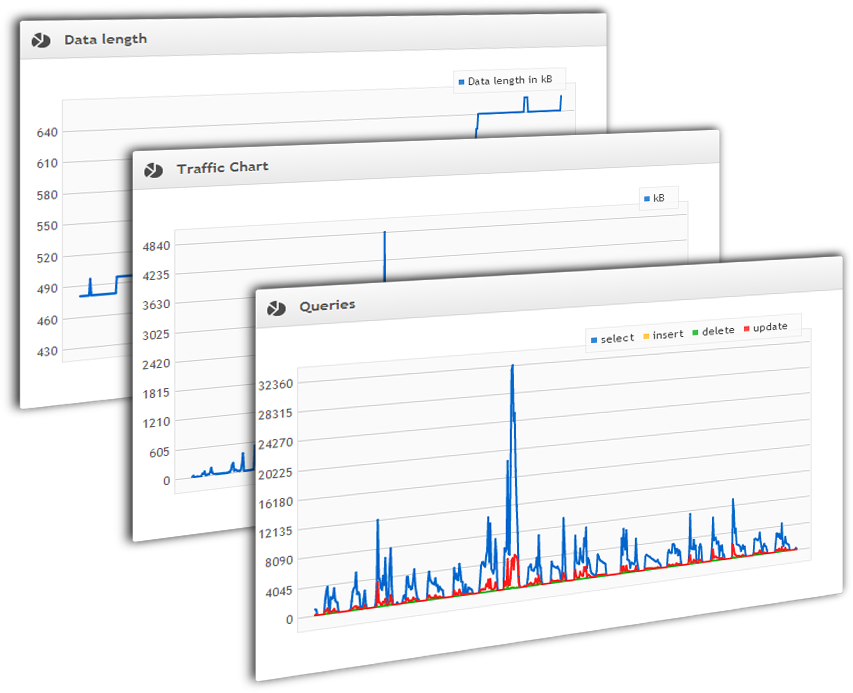This screenshot has height=693, width=853.
Task: Toggle the insert series in Queries legend
Action: pyautogui.click(x=663, y=335)
